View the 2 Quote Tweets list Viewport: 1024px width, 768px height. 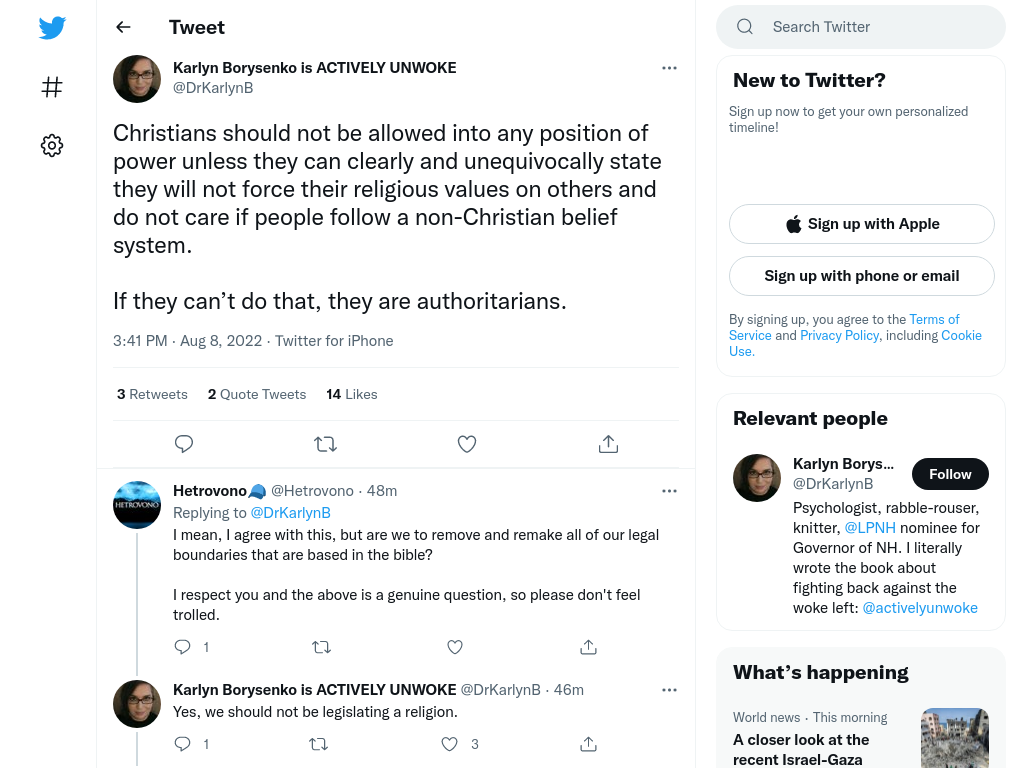(x=257, y=394)
